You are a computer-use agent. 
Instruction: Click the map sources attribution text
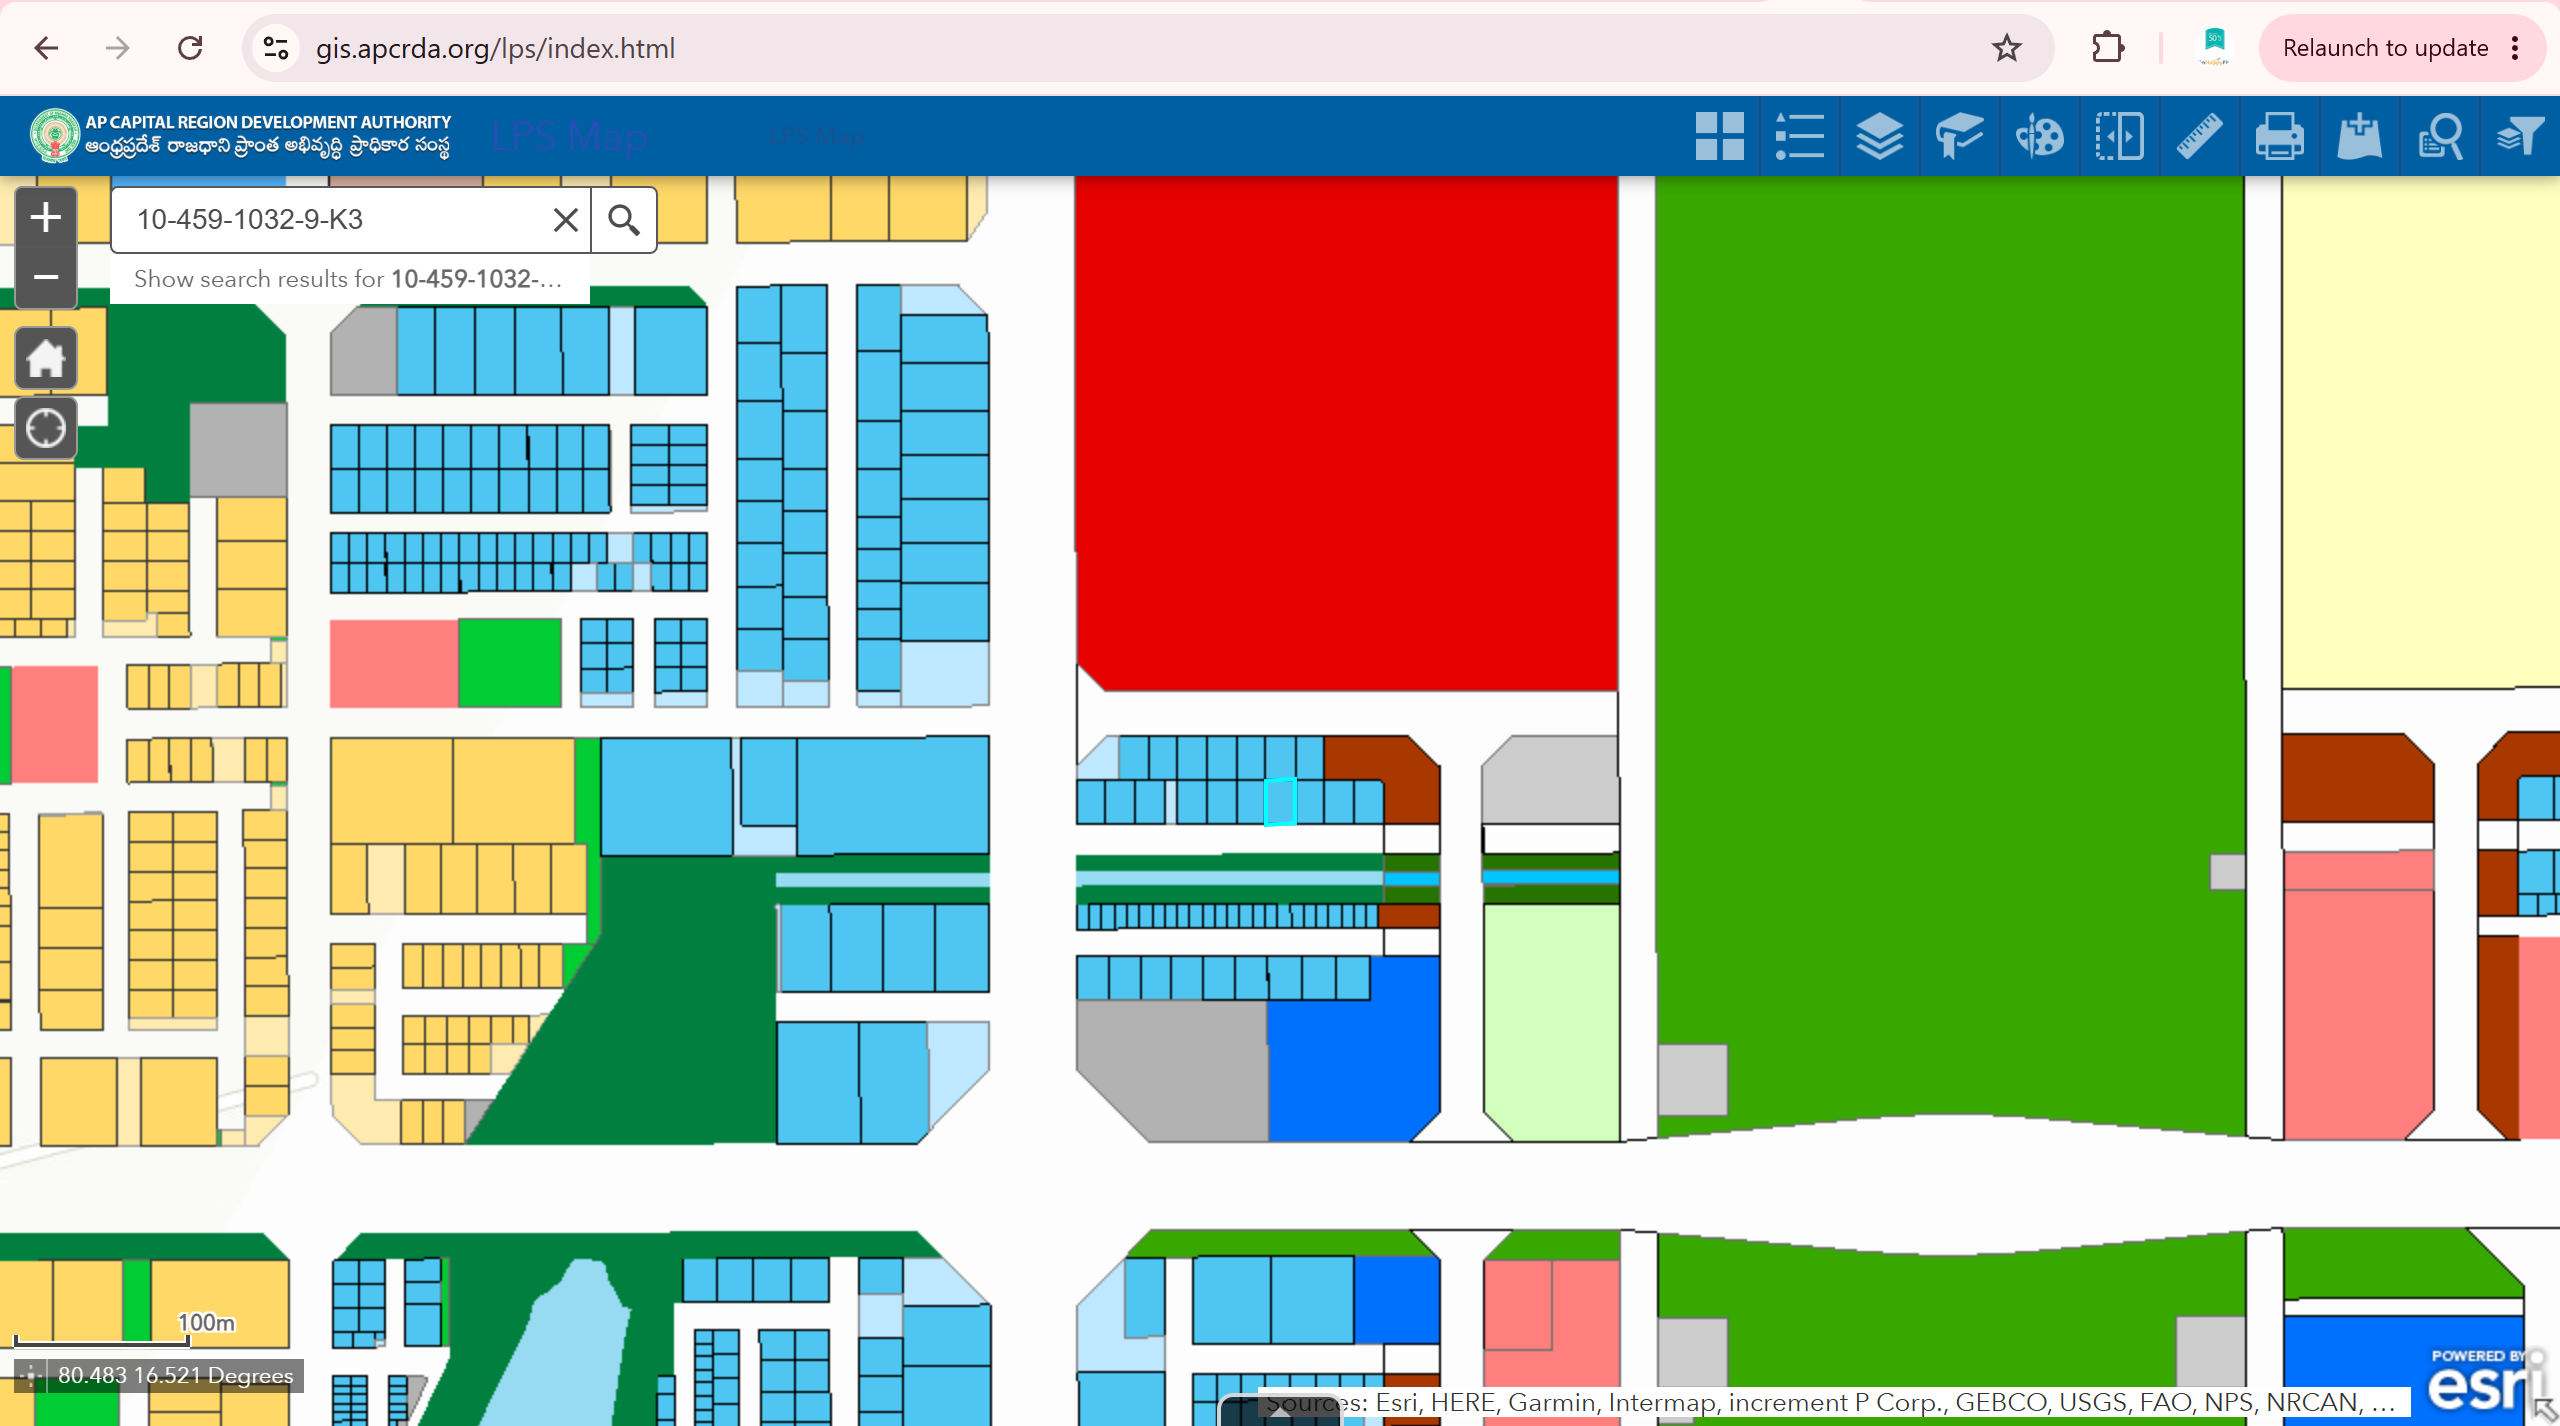pos(1830,1402)
